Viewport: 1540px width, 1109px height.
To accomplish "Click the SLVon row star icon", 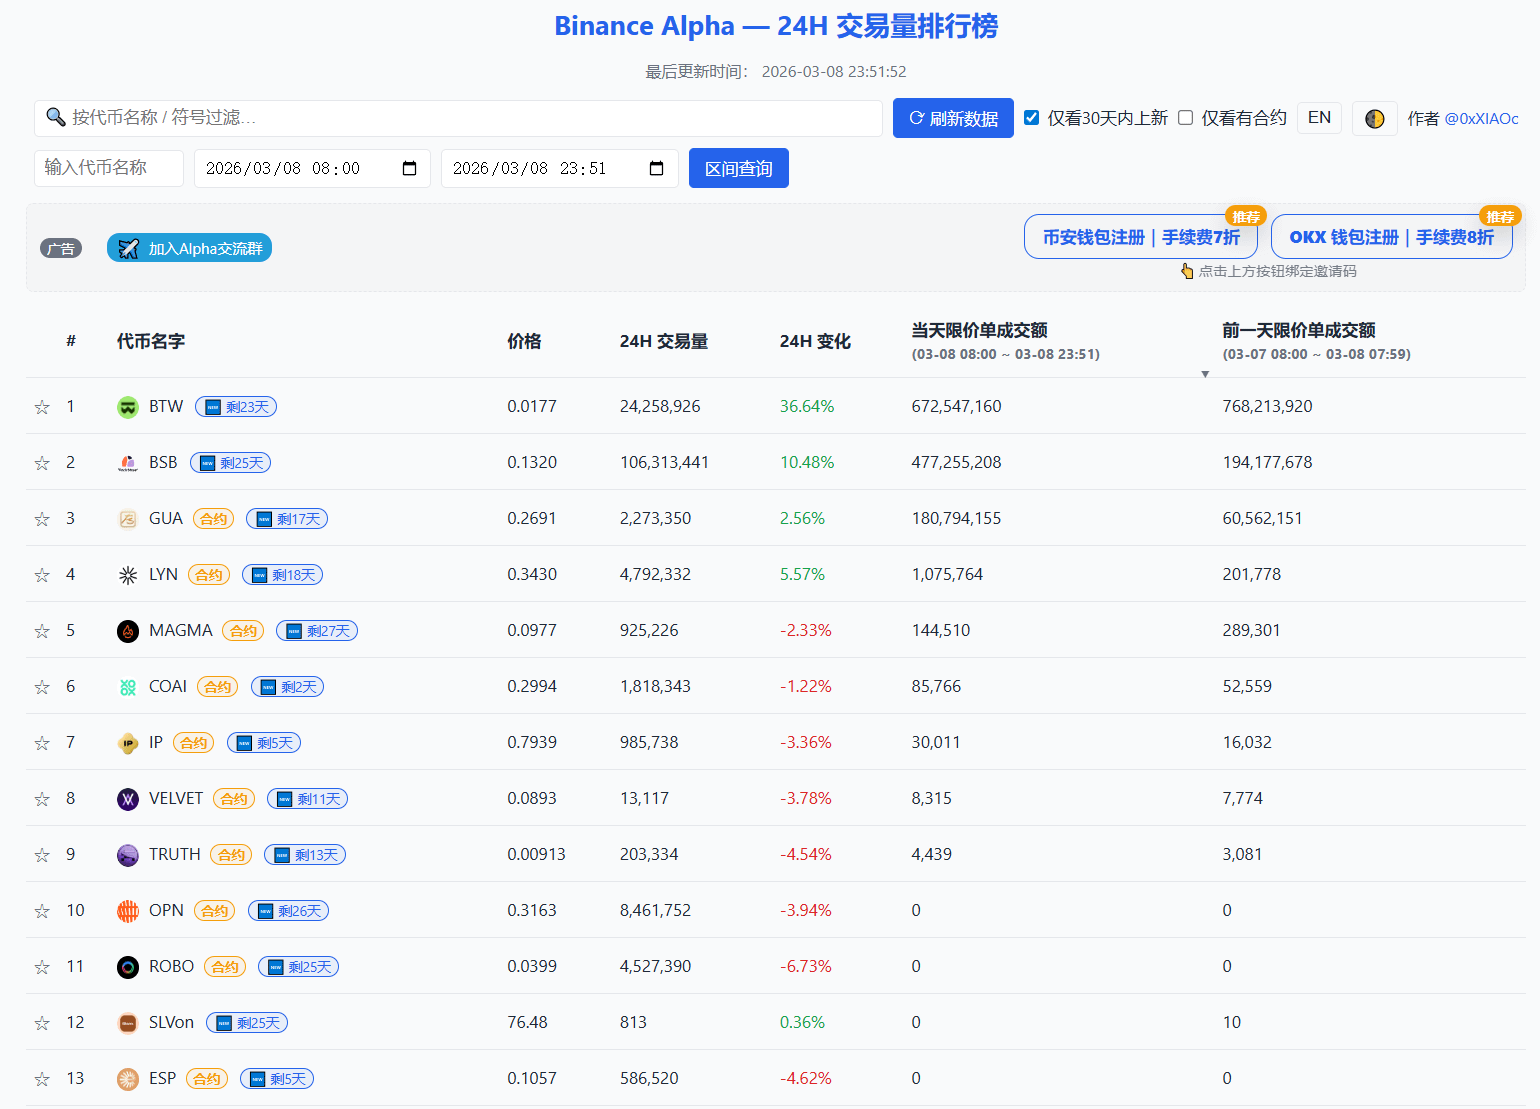I will [x=42, y=1023].
